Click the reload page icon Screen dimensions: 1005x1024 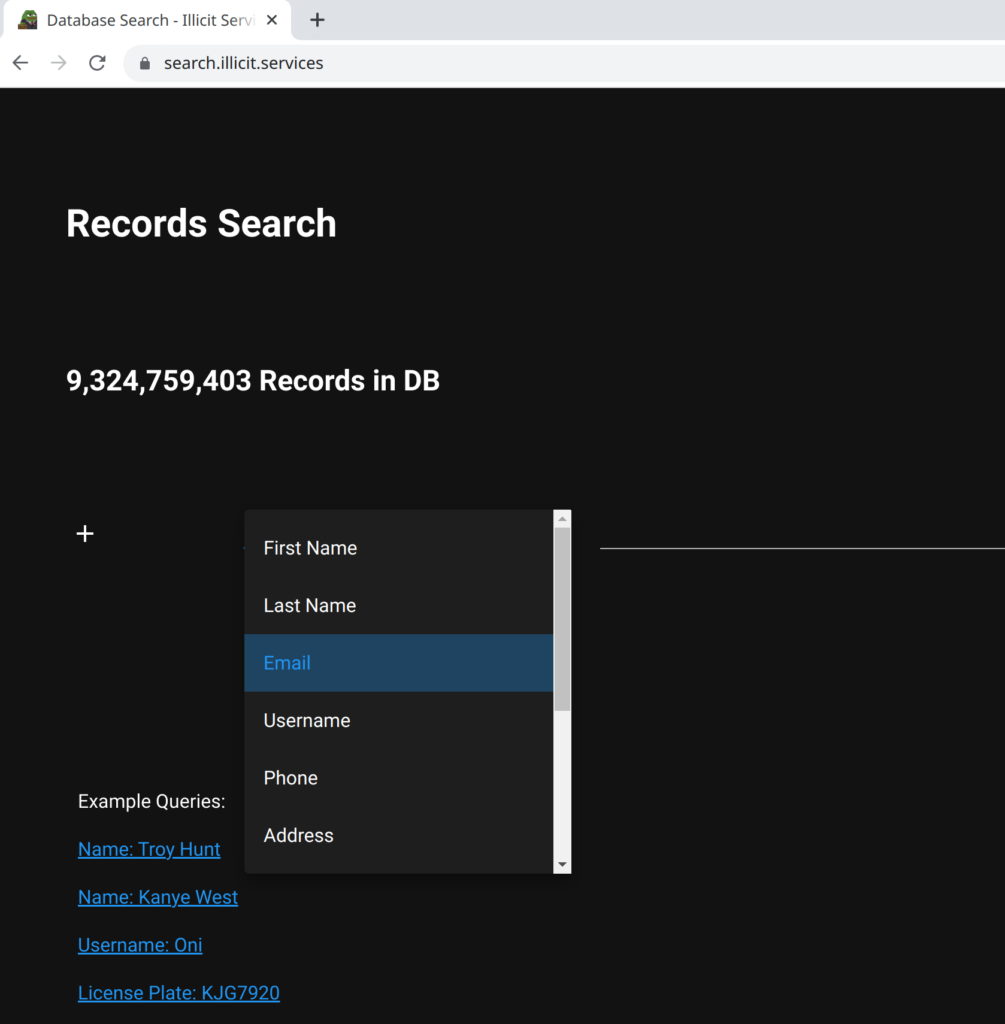pos(97,62)
